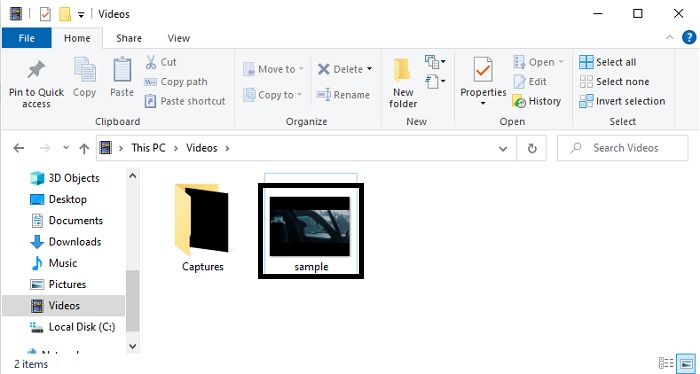Select Music in navigation pane
700x374 pixels.
click(x=54, y=263)
